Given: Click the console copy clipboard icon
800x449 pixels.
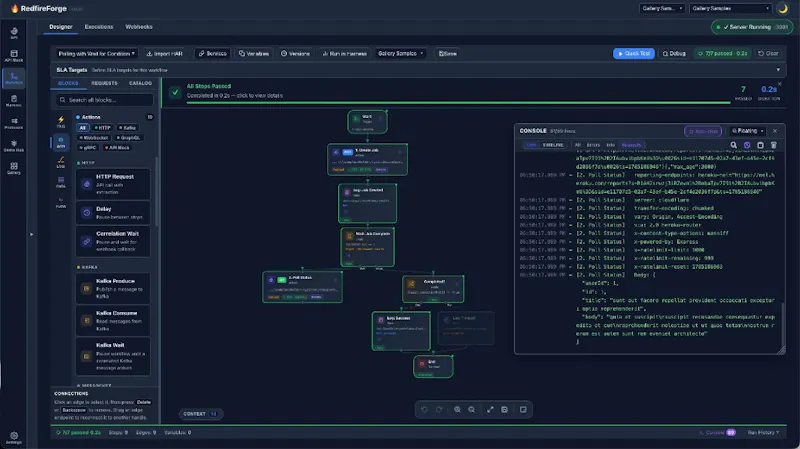Looking at the screenshot, I should tap(760, 145).
